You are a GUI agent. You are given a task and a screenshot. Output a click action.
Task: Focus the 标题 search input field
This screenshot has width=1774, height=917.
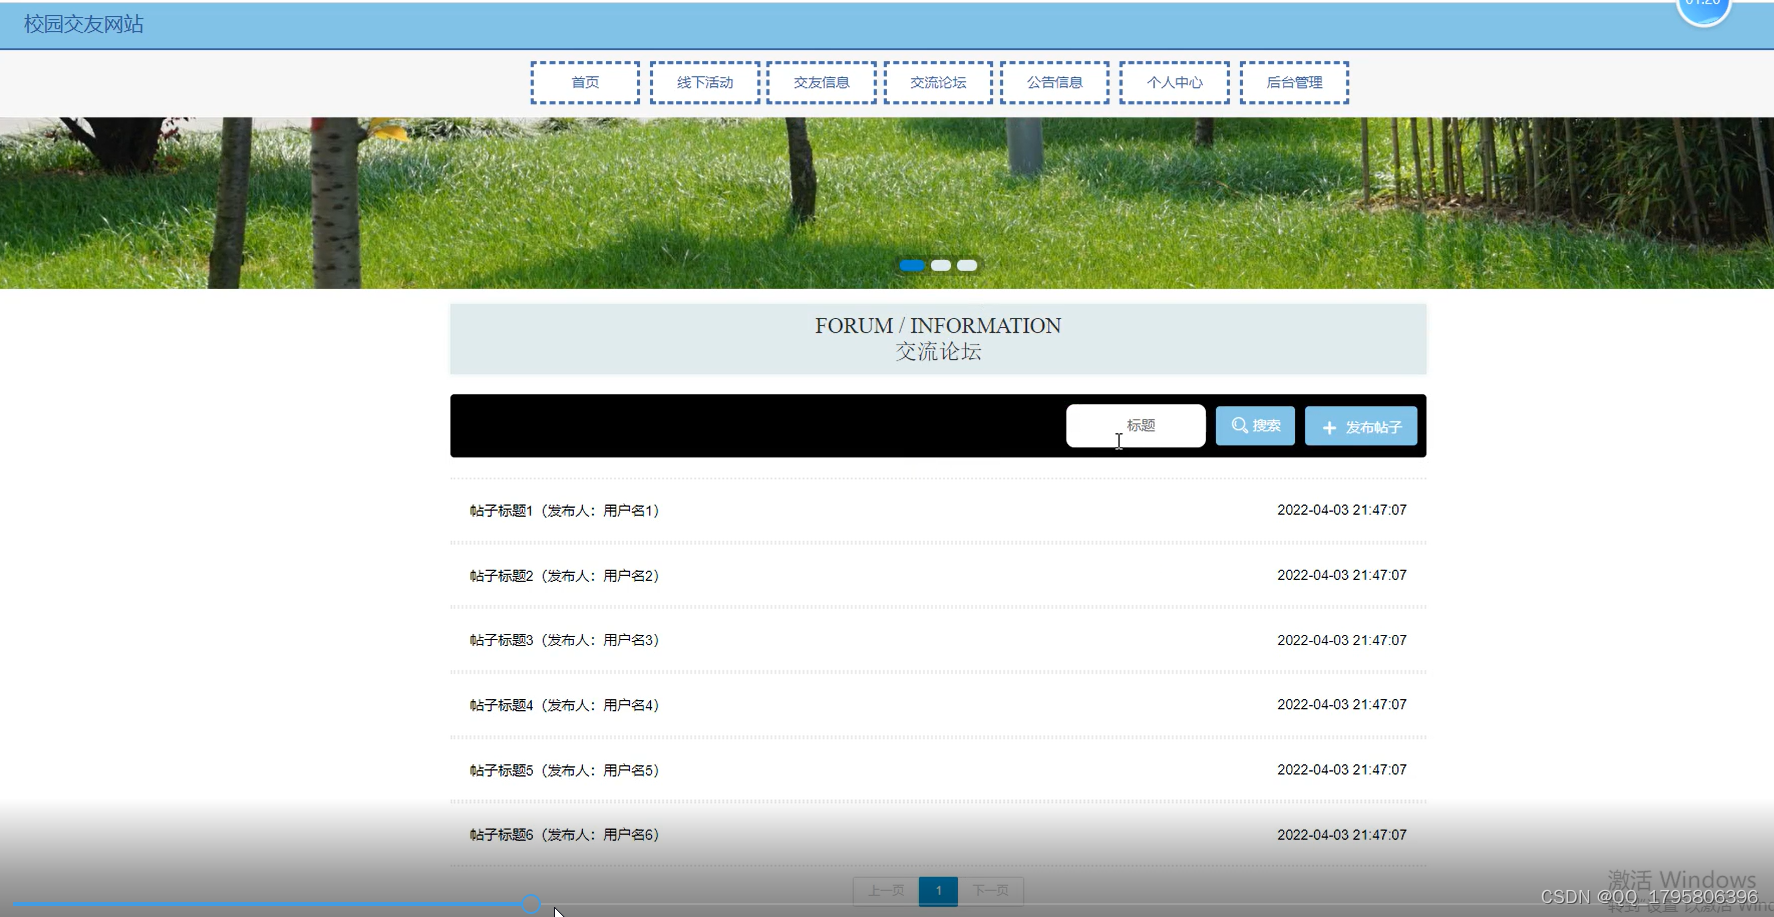1136,426
